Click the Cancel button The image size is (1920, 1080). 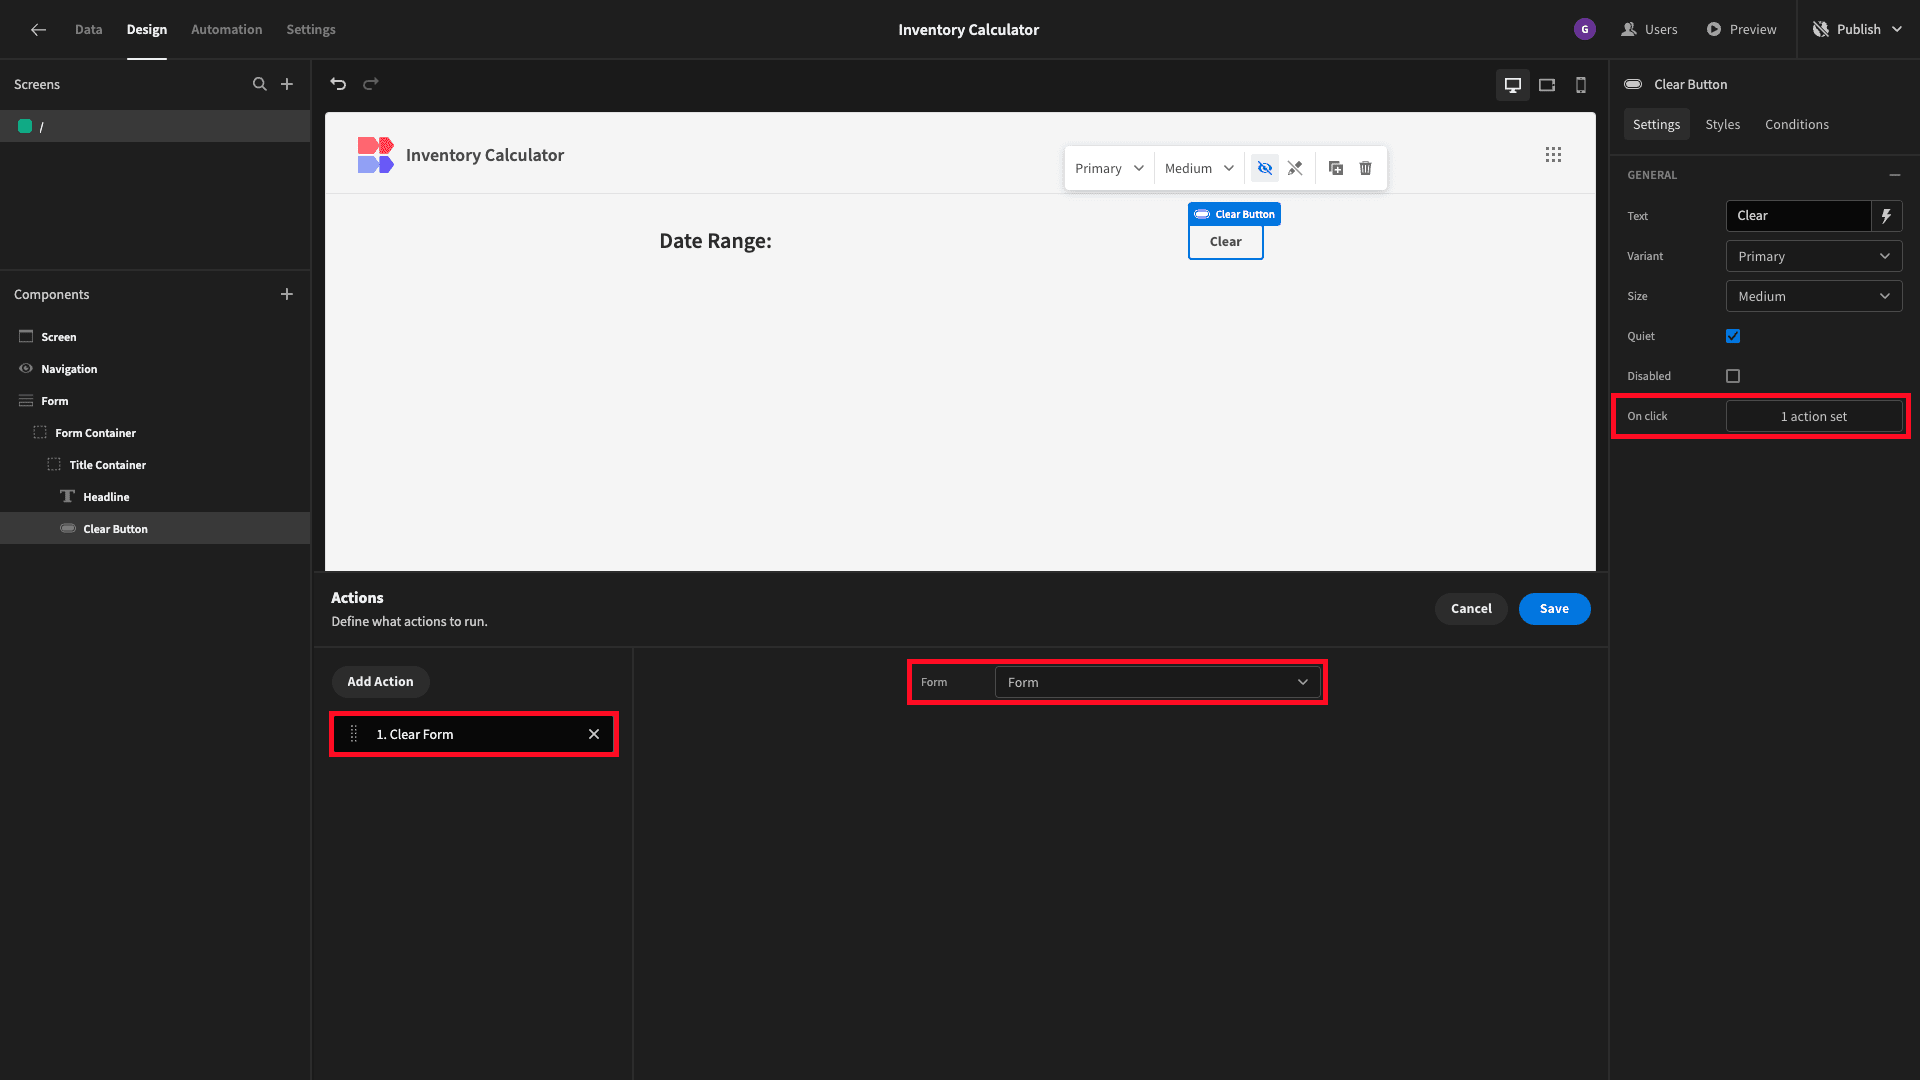[x=1471, y=609]
